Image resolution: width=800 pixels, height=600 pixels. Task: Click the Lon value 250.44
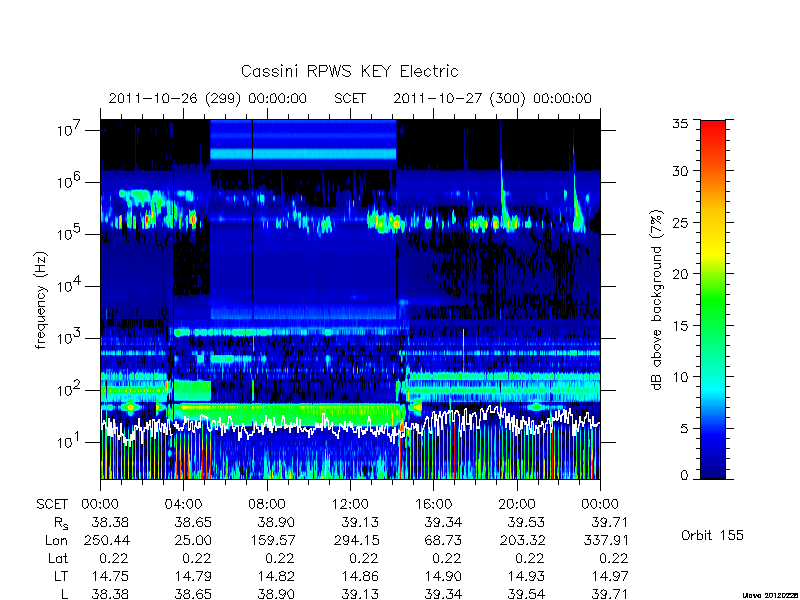coord(107,540)
